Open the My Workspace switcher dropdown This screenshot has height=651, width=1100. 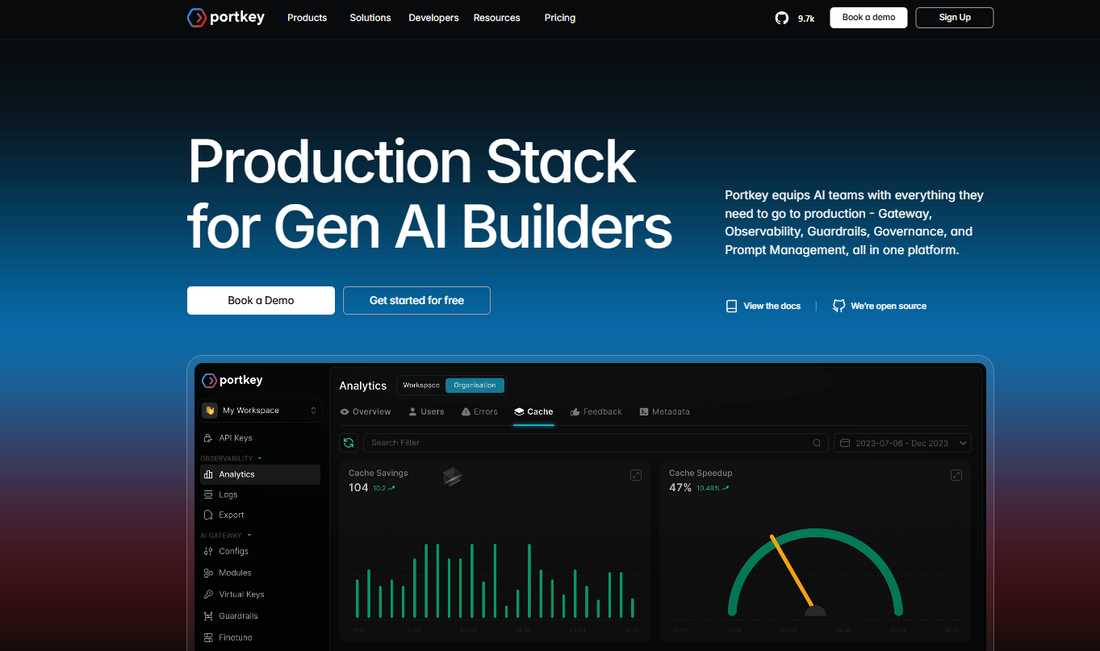point(260,410)
